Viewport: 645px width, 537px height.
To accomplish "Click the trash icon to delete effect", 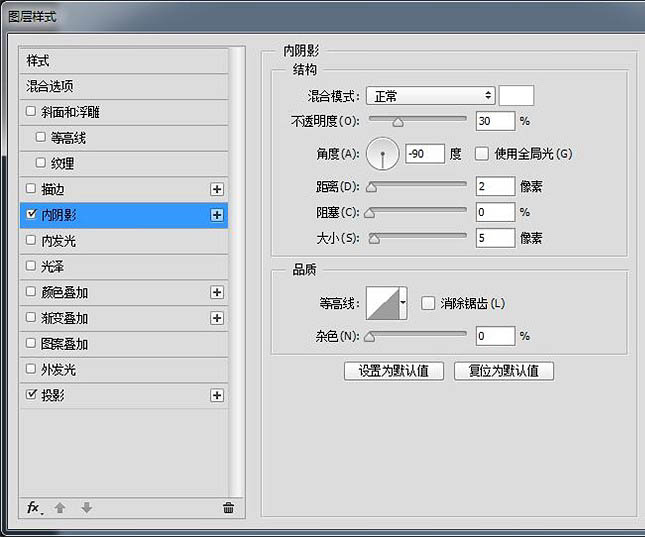I will (x=228, y=508).
